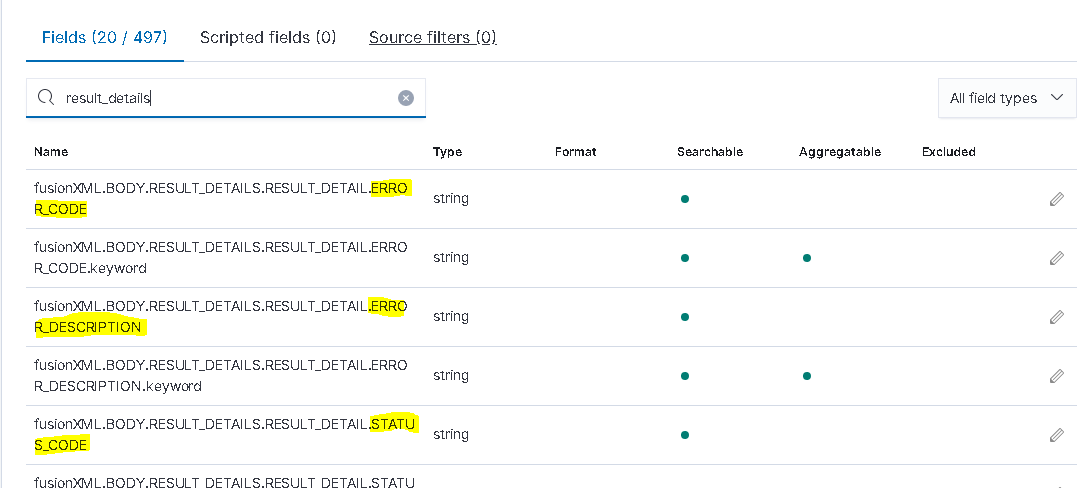This screenshot has height=488, width=1081.
Task: Edit the ERROR_CODE field with pencil icon
Action: [1056, 199]
